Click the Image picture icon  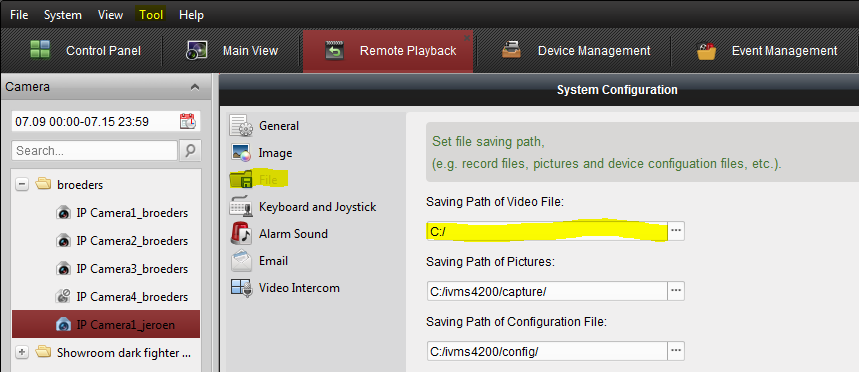pos(242,153)
